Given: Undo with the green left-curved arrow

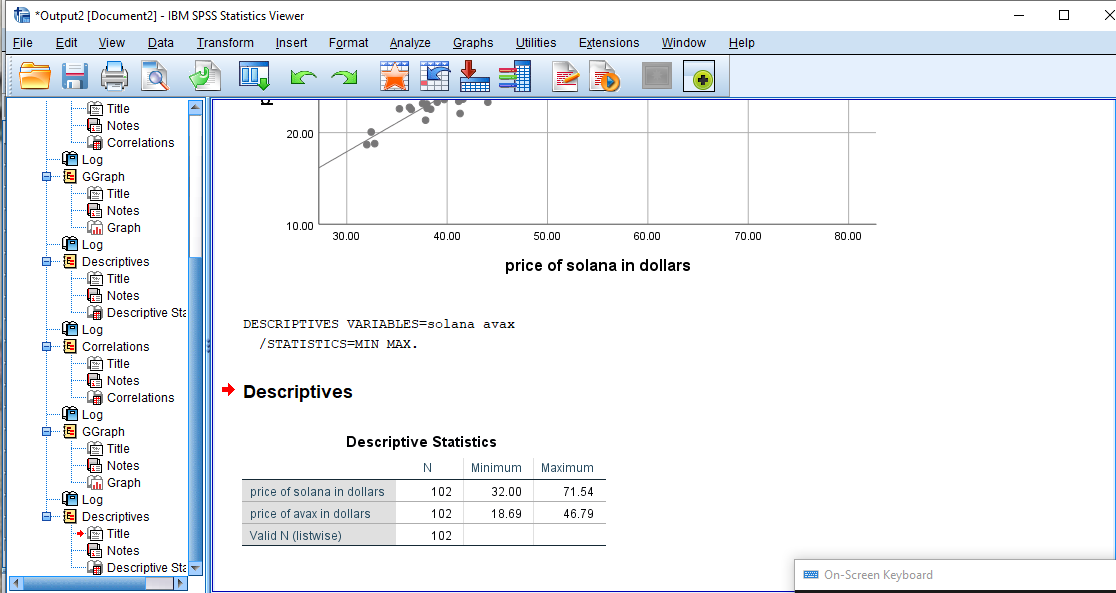Looking at the screenshot, I should tap(304, 77).
